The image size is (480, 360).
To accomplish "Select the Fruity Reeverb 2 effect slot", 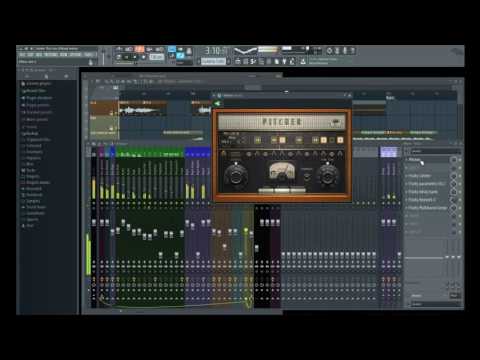I will [x=426, y=200].
